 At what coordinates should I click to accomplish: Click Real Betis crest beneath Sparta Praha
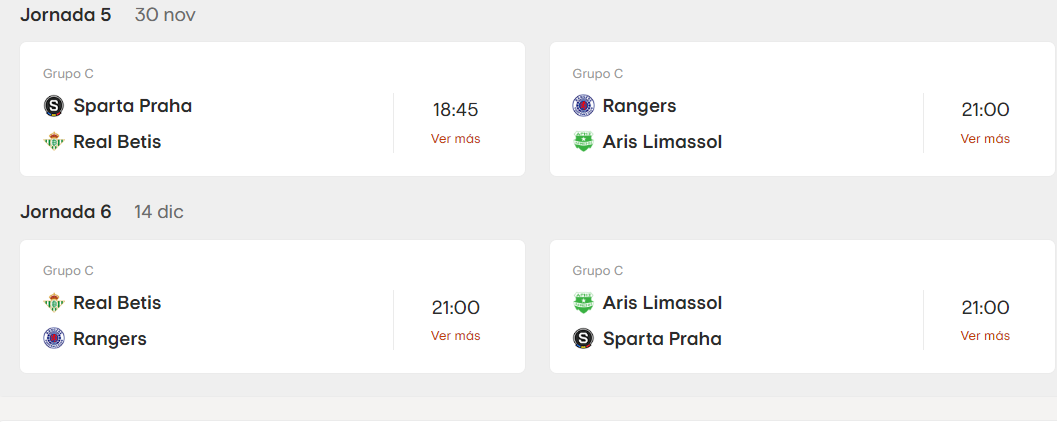(x=54, y=142)
